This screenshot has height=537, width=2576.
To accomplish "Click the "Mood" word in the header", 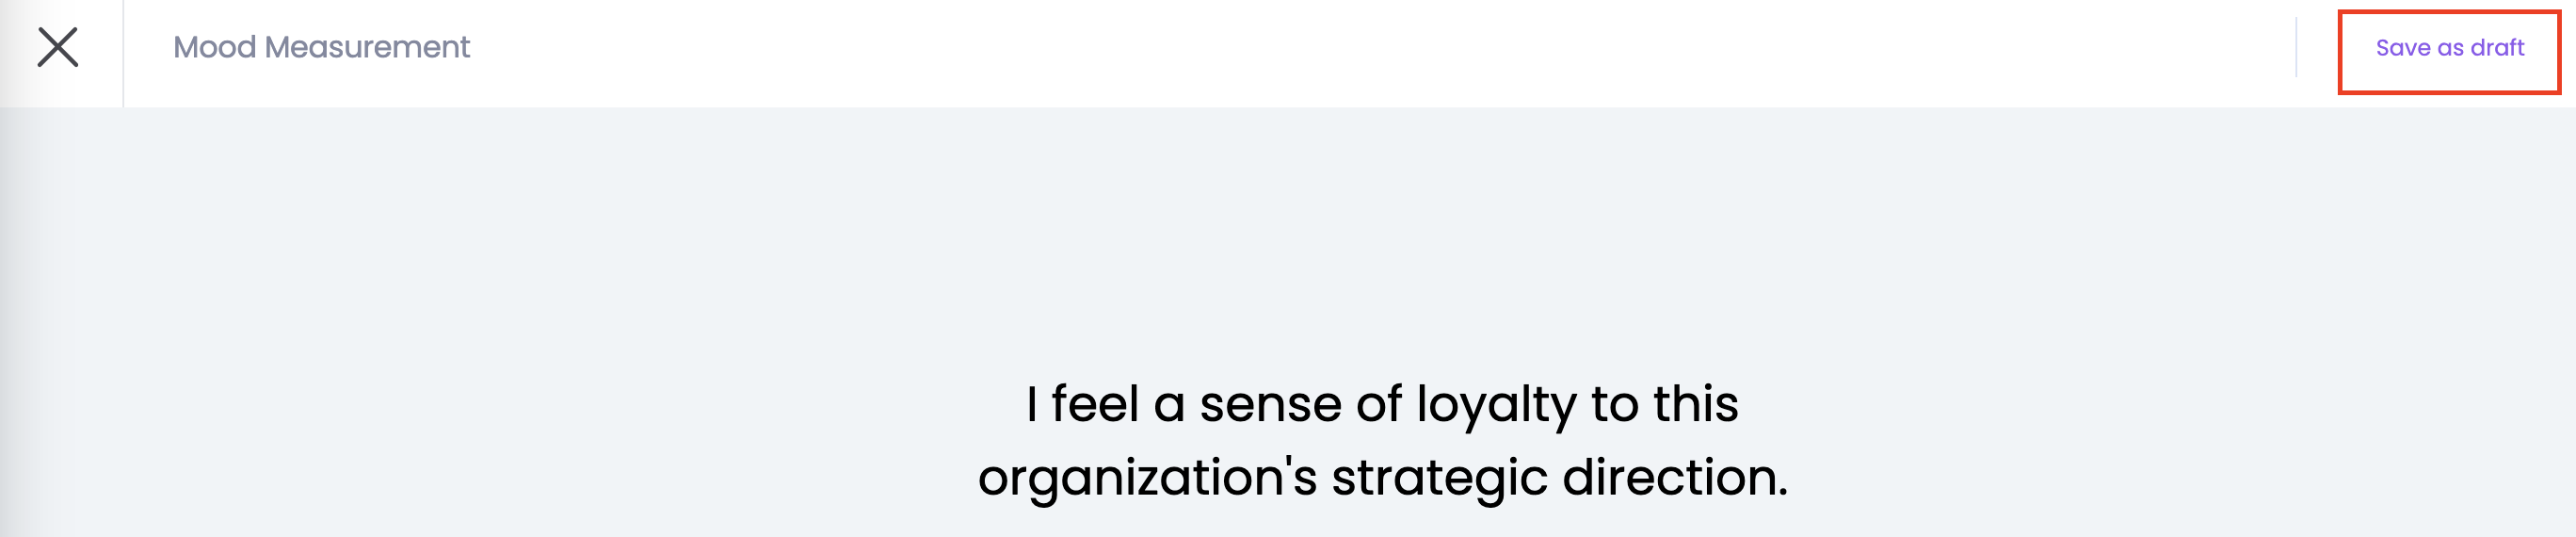I will [x=214, y=47].
